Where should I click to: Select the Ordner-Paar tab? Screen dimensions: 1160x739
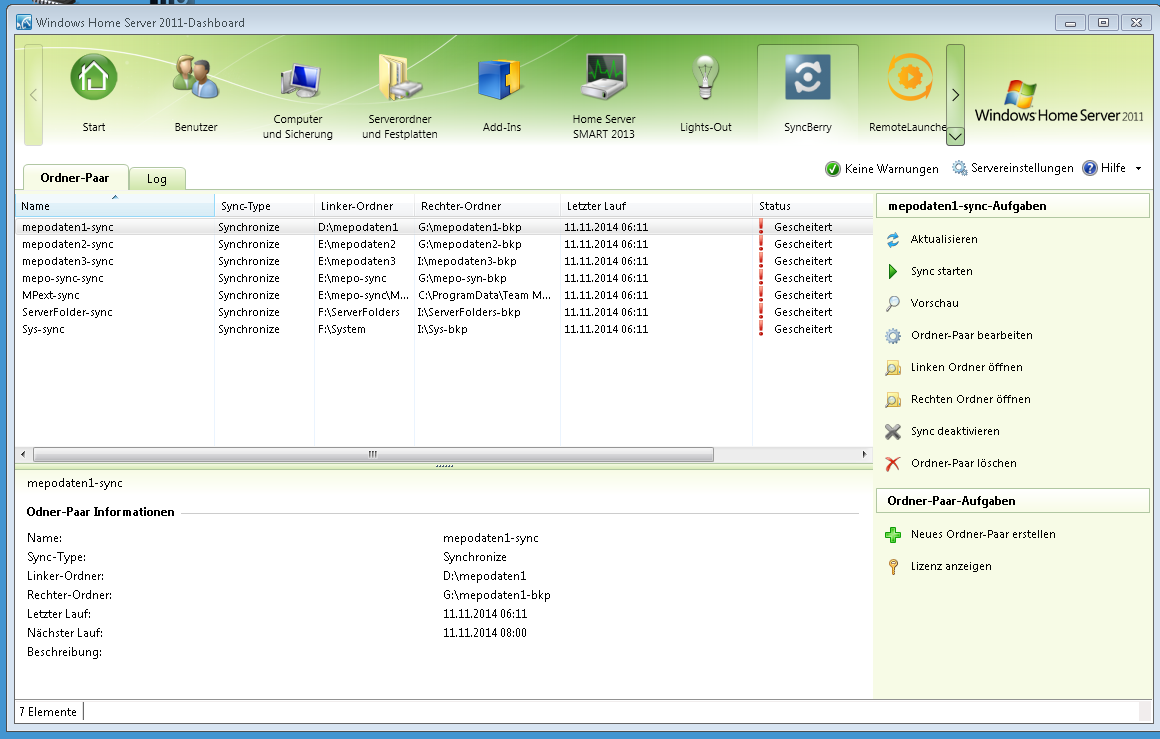point(75,178)
